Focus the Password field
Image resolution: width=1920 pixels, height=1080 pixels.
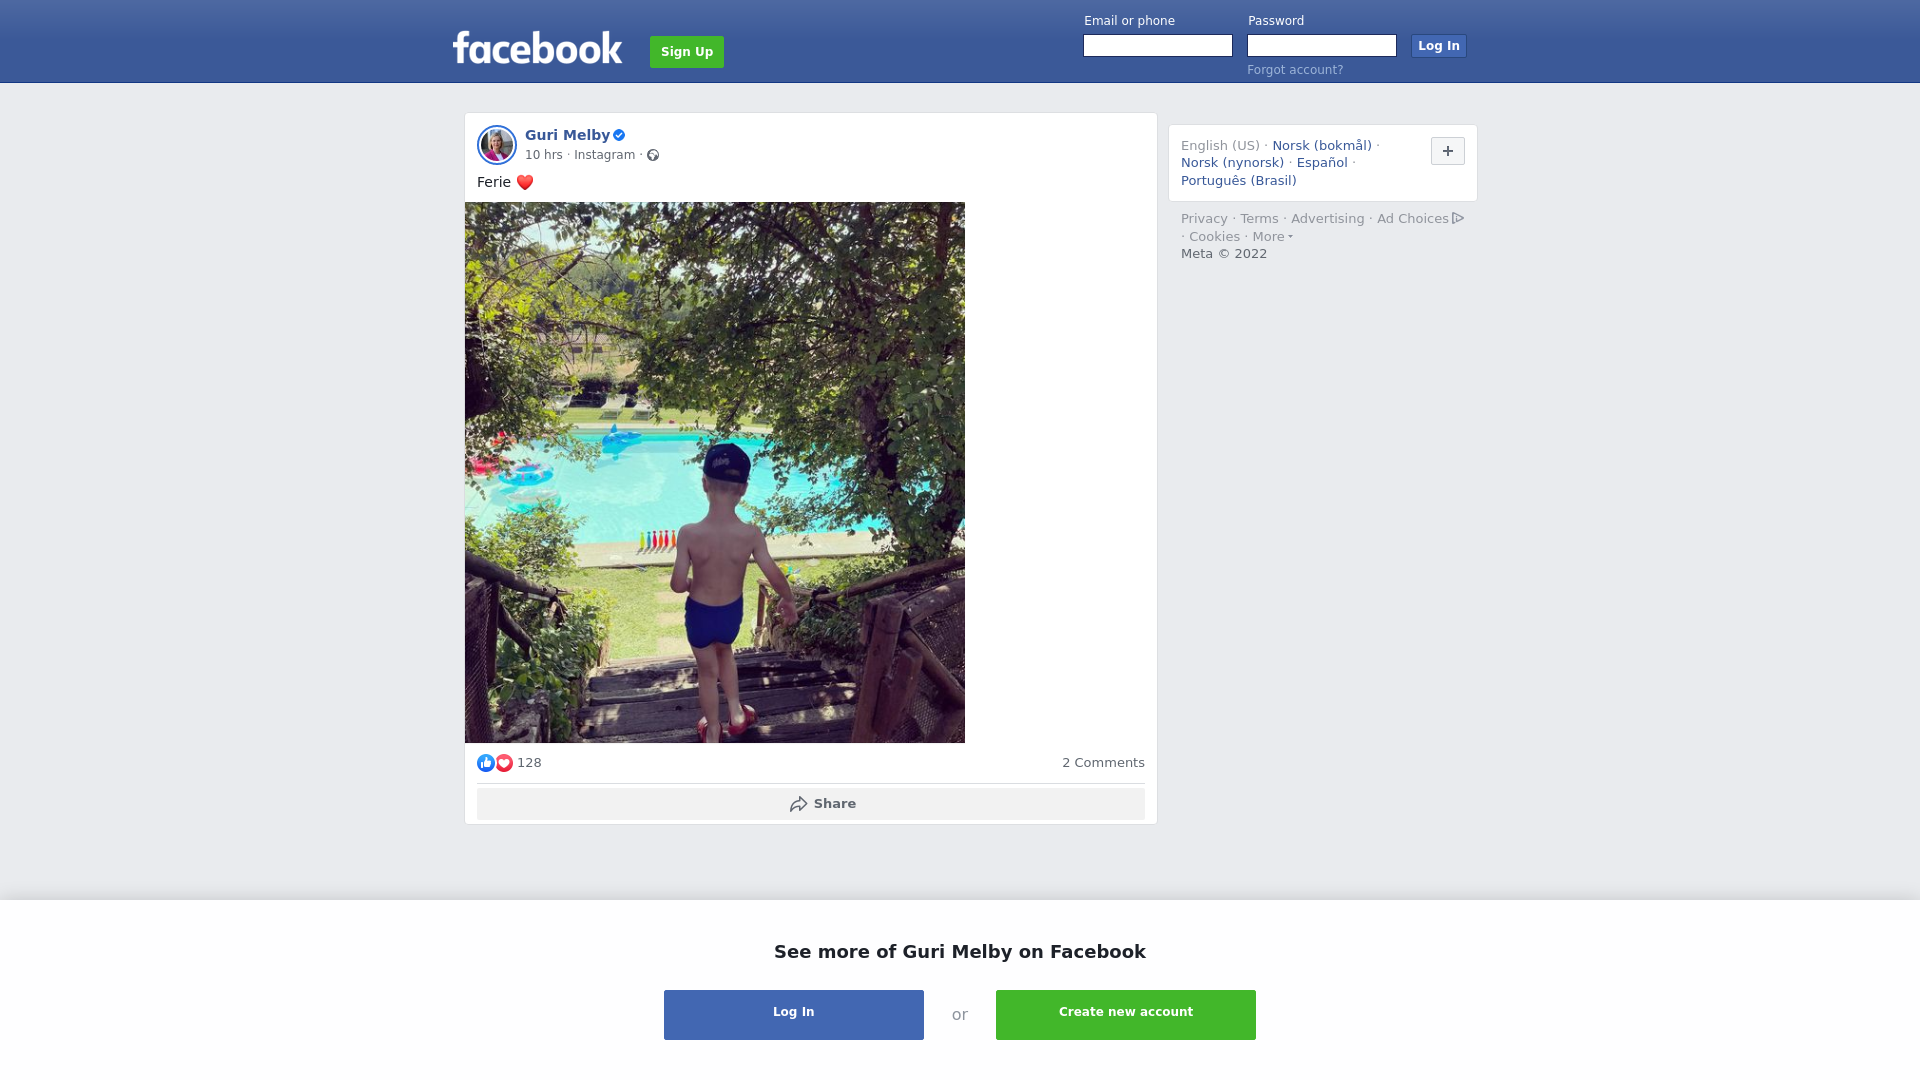(1322, 46)
